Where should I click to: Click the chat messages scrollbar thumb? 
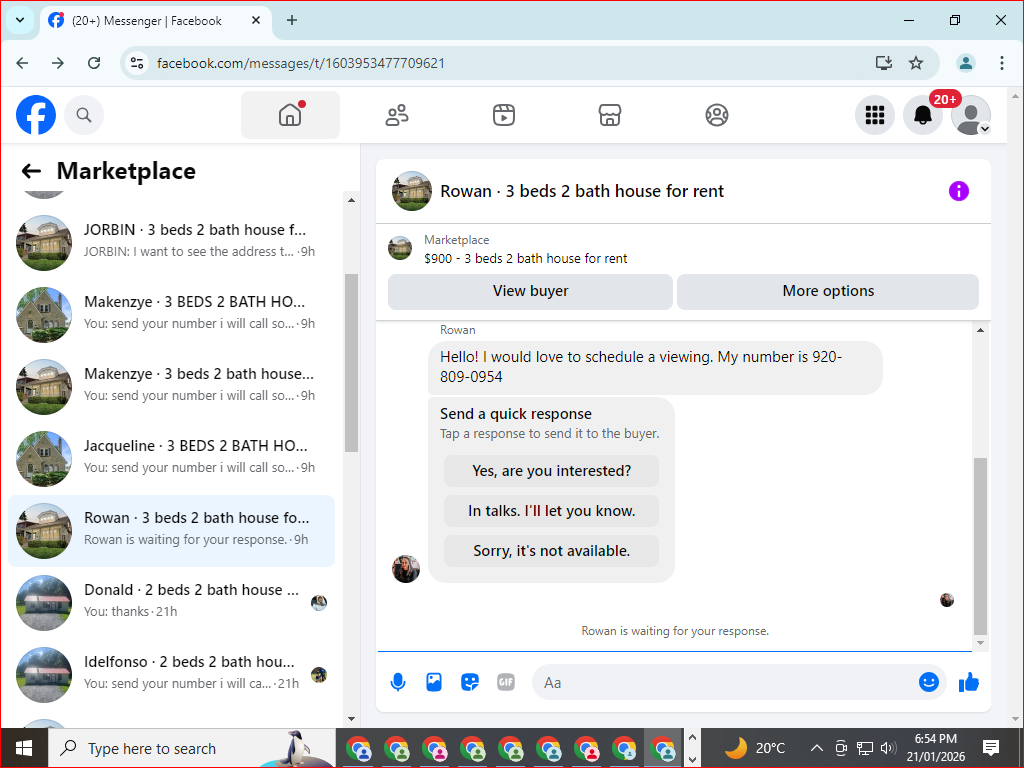pyautogui.click(x=980, y=547)
